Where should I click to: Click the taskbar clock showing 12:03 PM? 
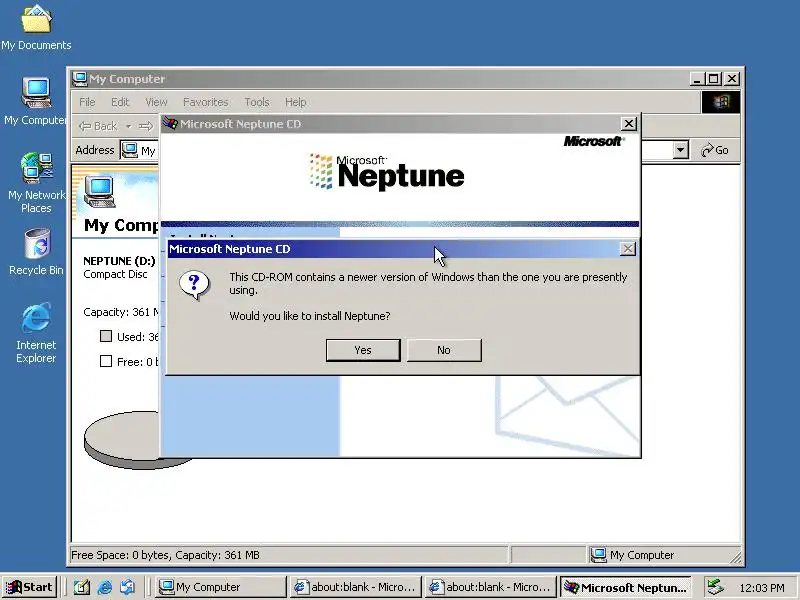click(762, 588)
